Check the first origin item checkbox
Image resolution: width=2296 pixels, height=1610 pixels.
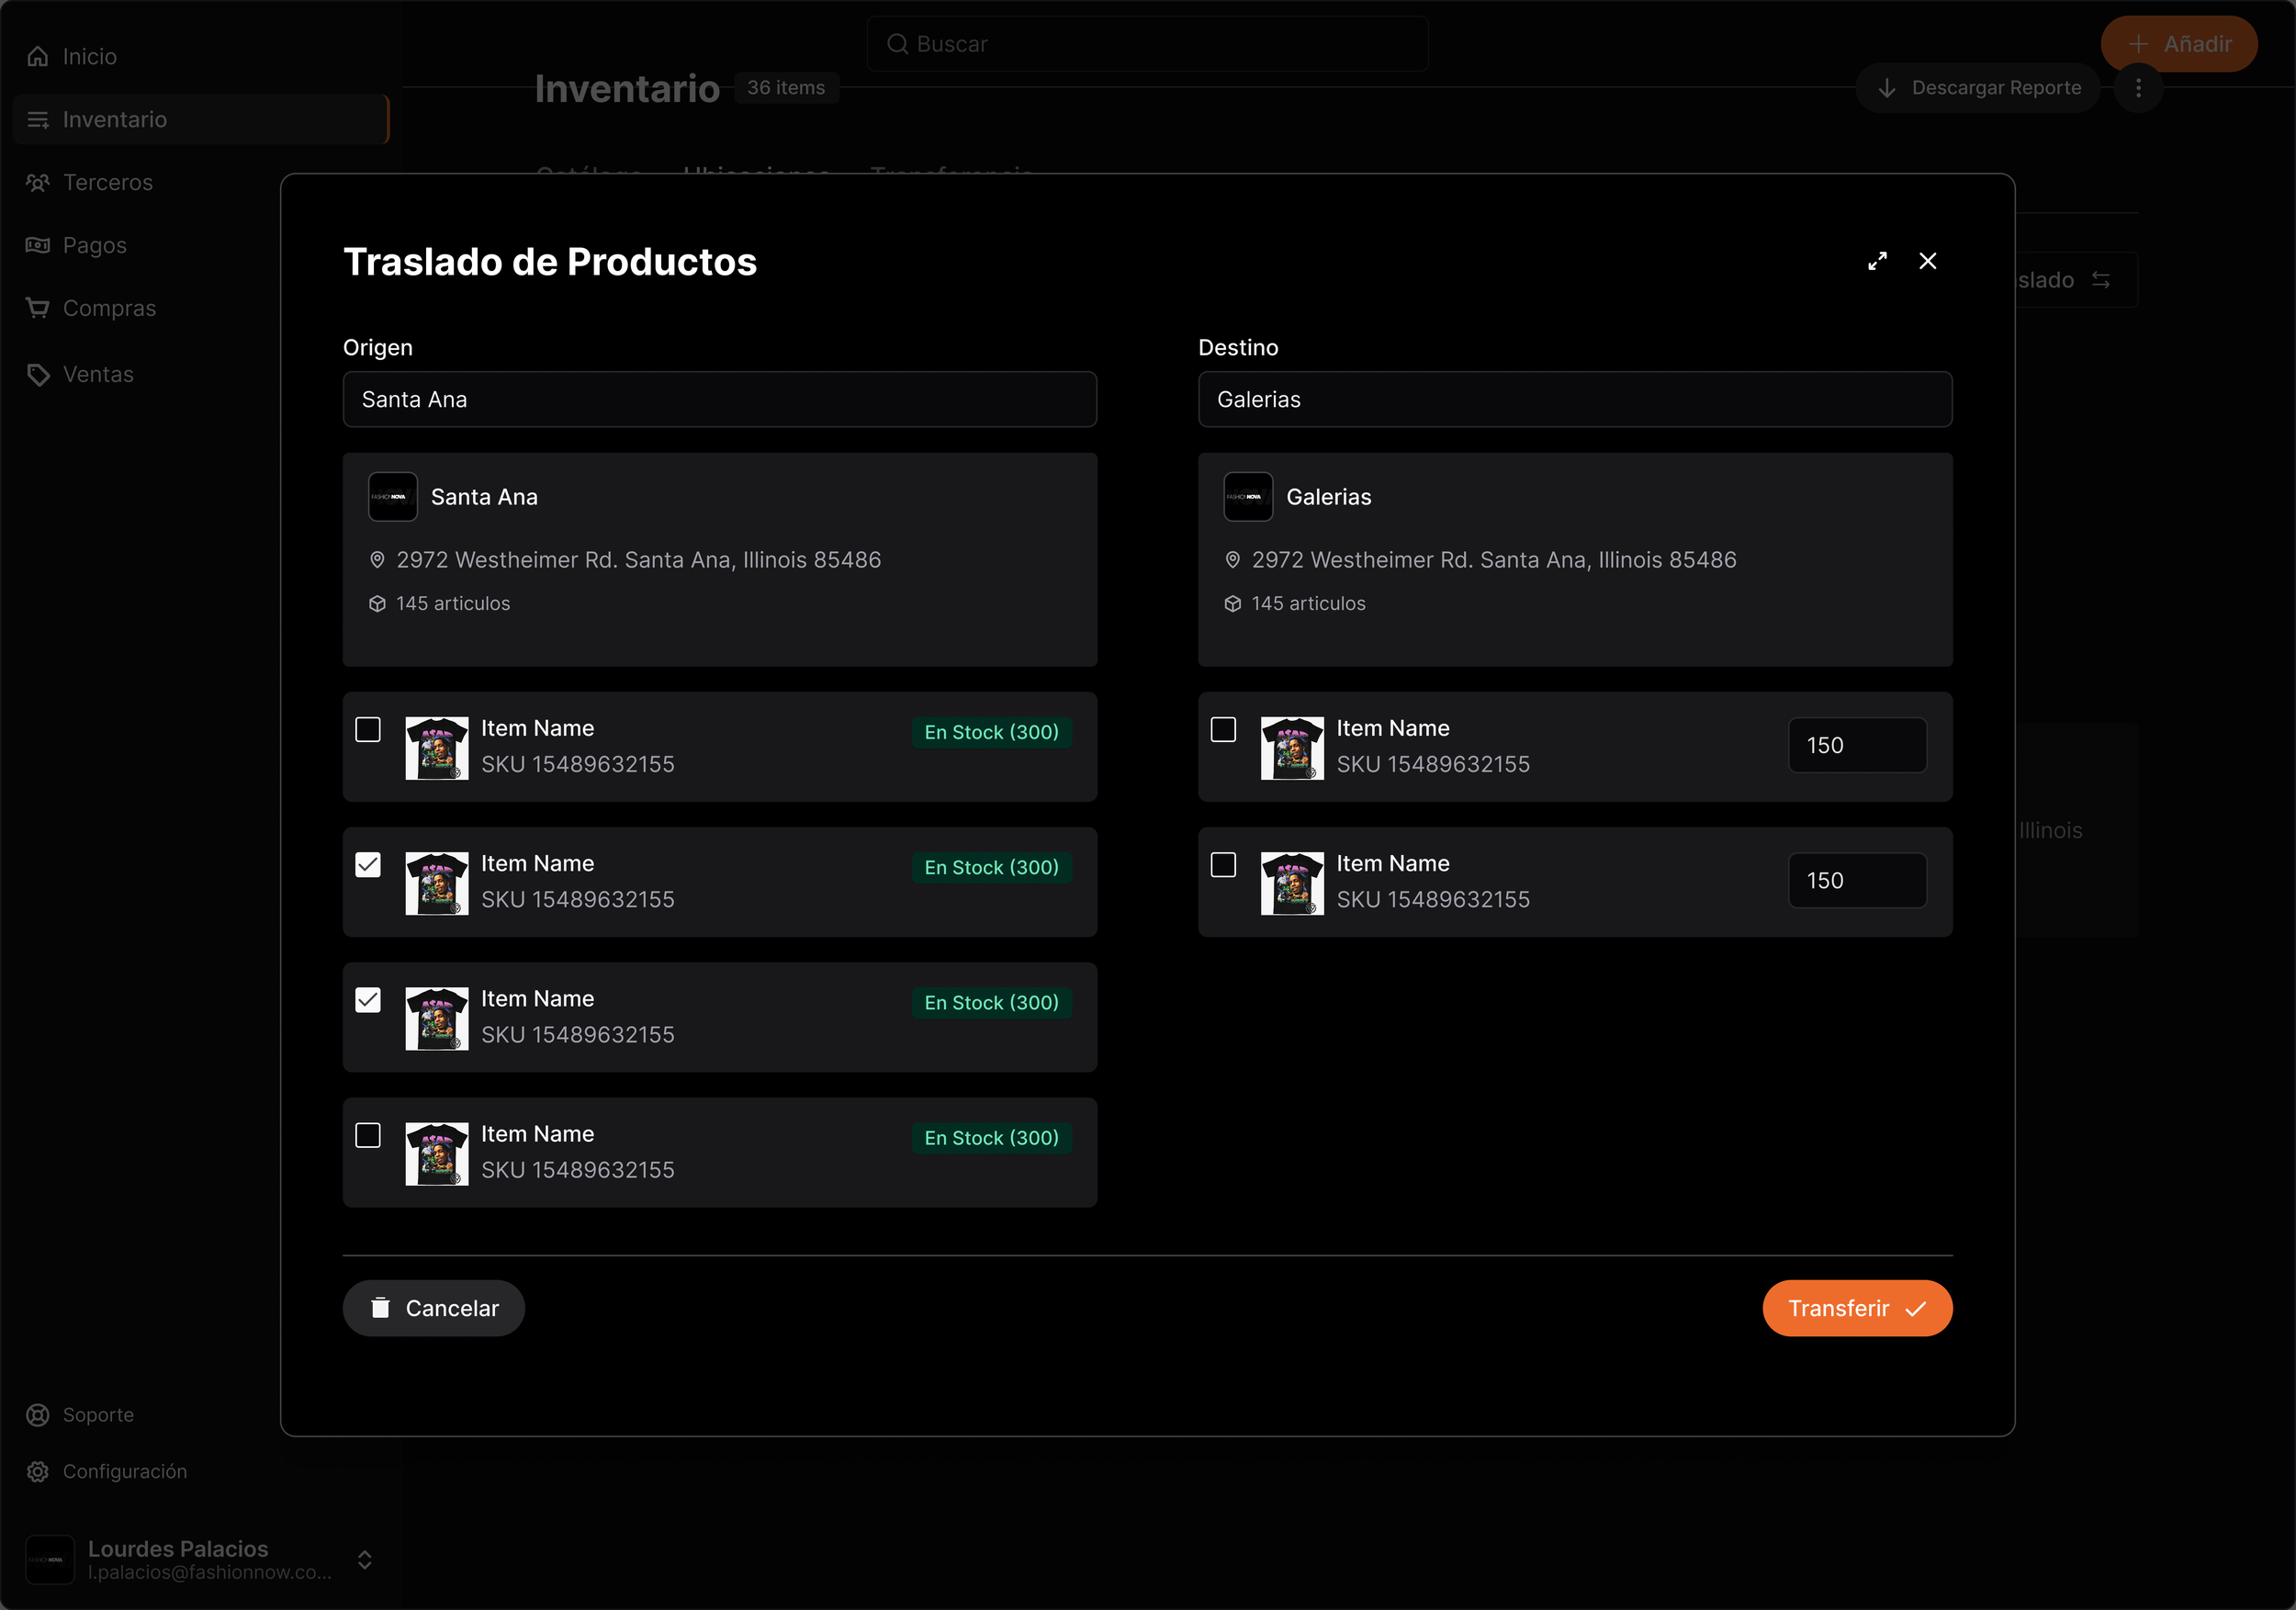click(x=368, y=730)
